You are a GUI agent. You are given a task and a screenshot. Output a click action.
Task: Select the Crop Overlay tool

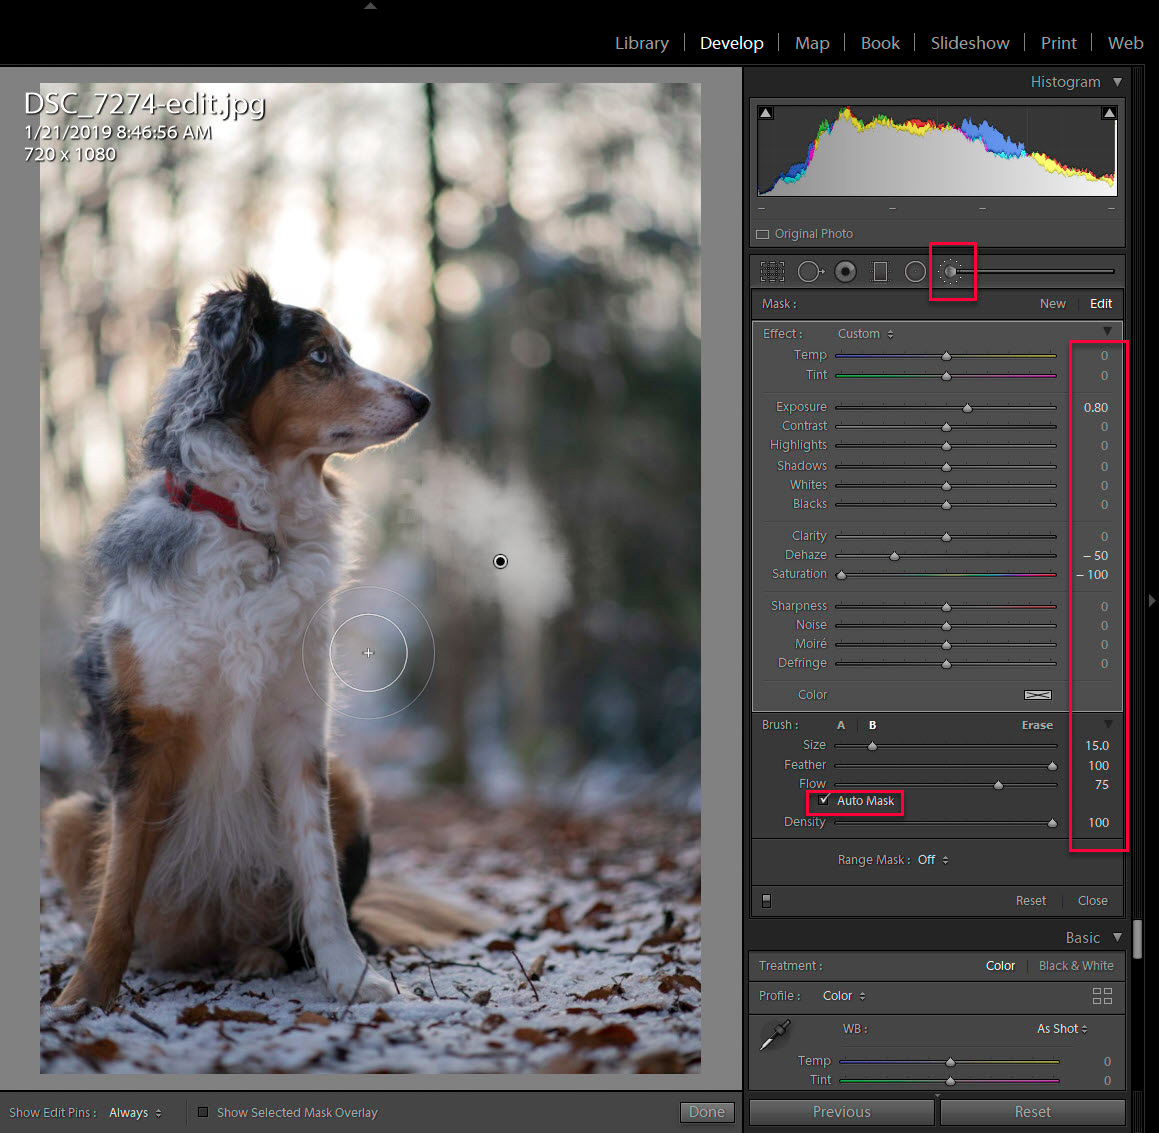coord(772,271)
